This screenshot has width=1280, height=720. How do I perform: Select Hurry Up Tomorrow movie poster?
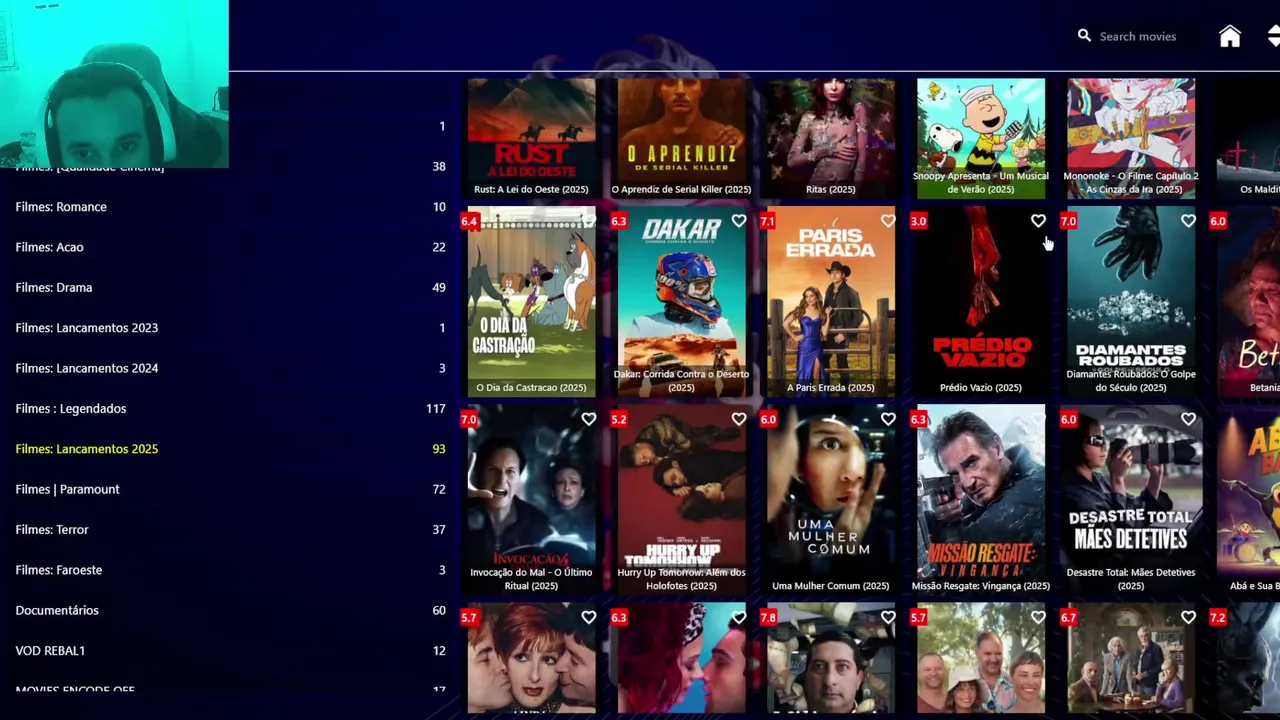coord(681,499)
